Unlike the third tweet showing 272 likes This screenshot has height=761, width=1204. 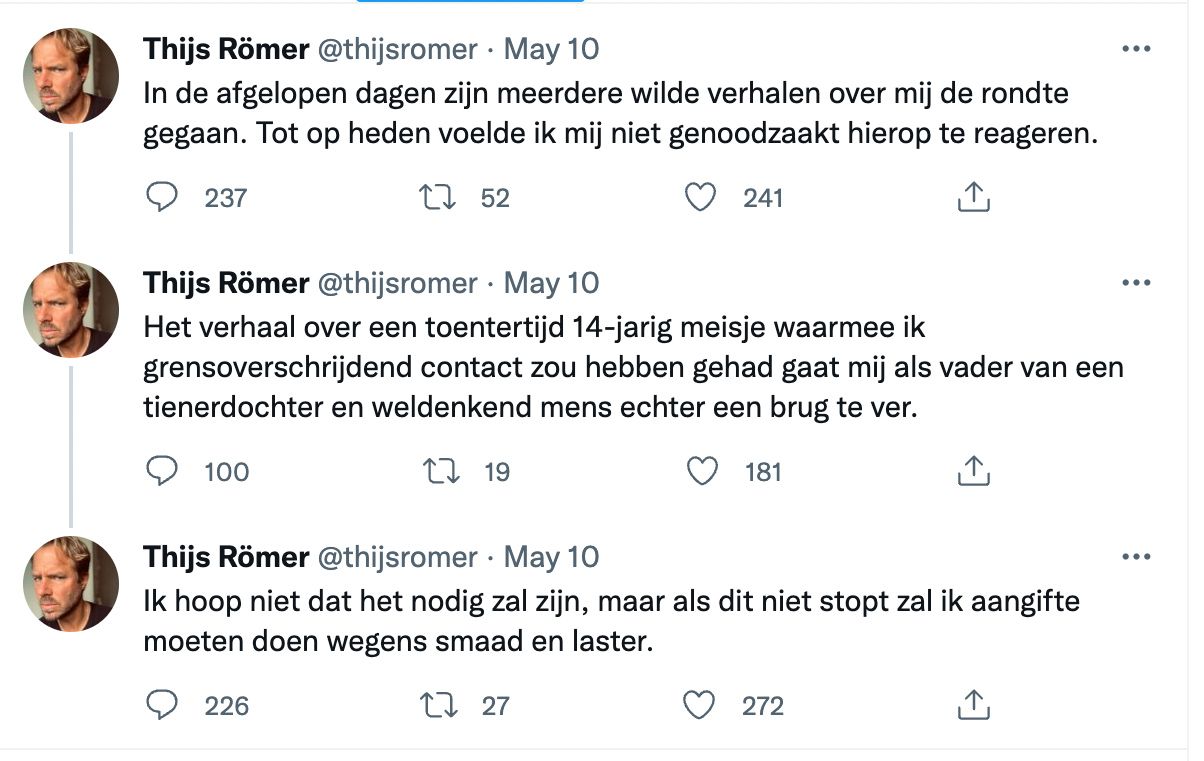click(x=701, y=705)
